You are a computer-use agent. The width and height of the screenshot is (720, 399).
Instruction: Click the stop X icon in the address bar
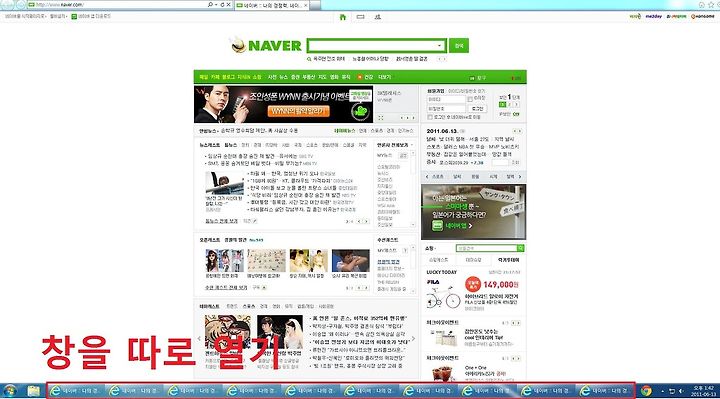point(228,5)
